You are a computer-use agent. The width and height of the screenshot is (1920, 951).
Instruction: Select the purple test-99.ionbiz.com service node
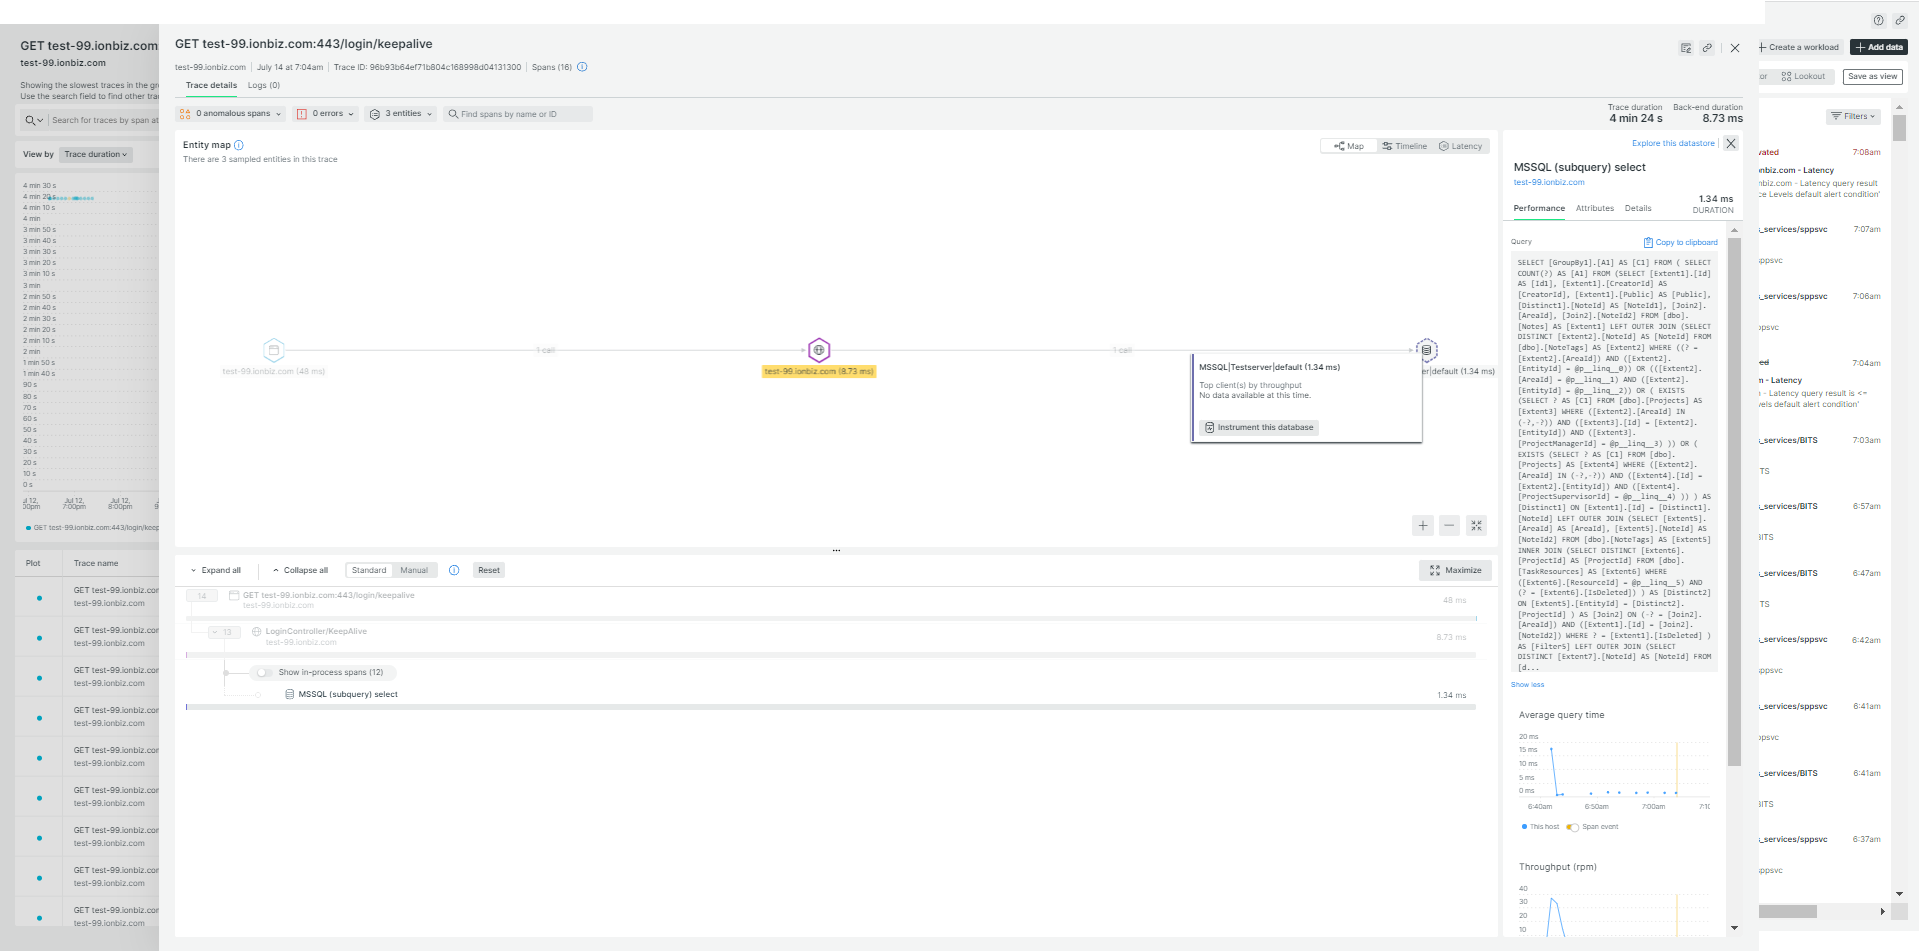pos(819,350)
